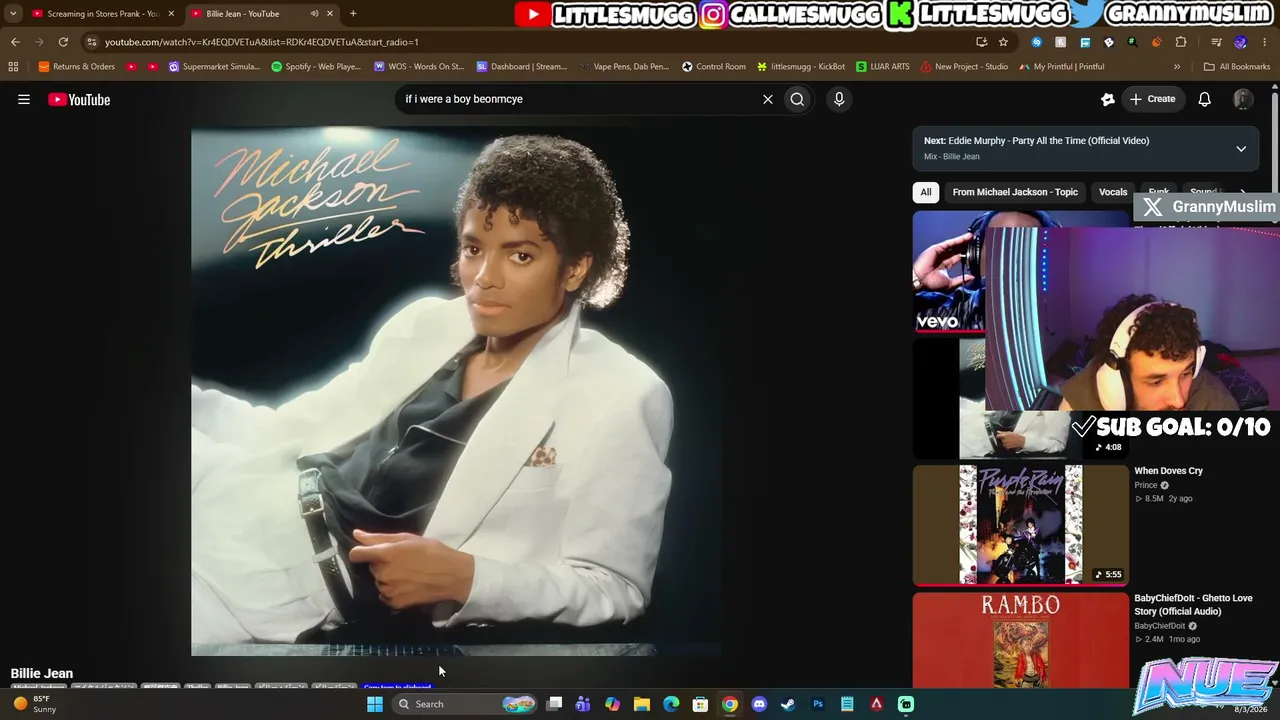The width and height of the screenshot is (1280, 720).
Task: Open the Ask AI sparkle icon beside Create
Action: (1108, 99)
